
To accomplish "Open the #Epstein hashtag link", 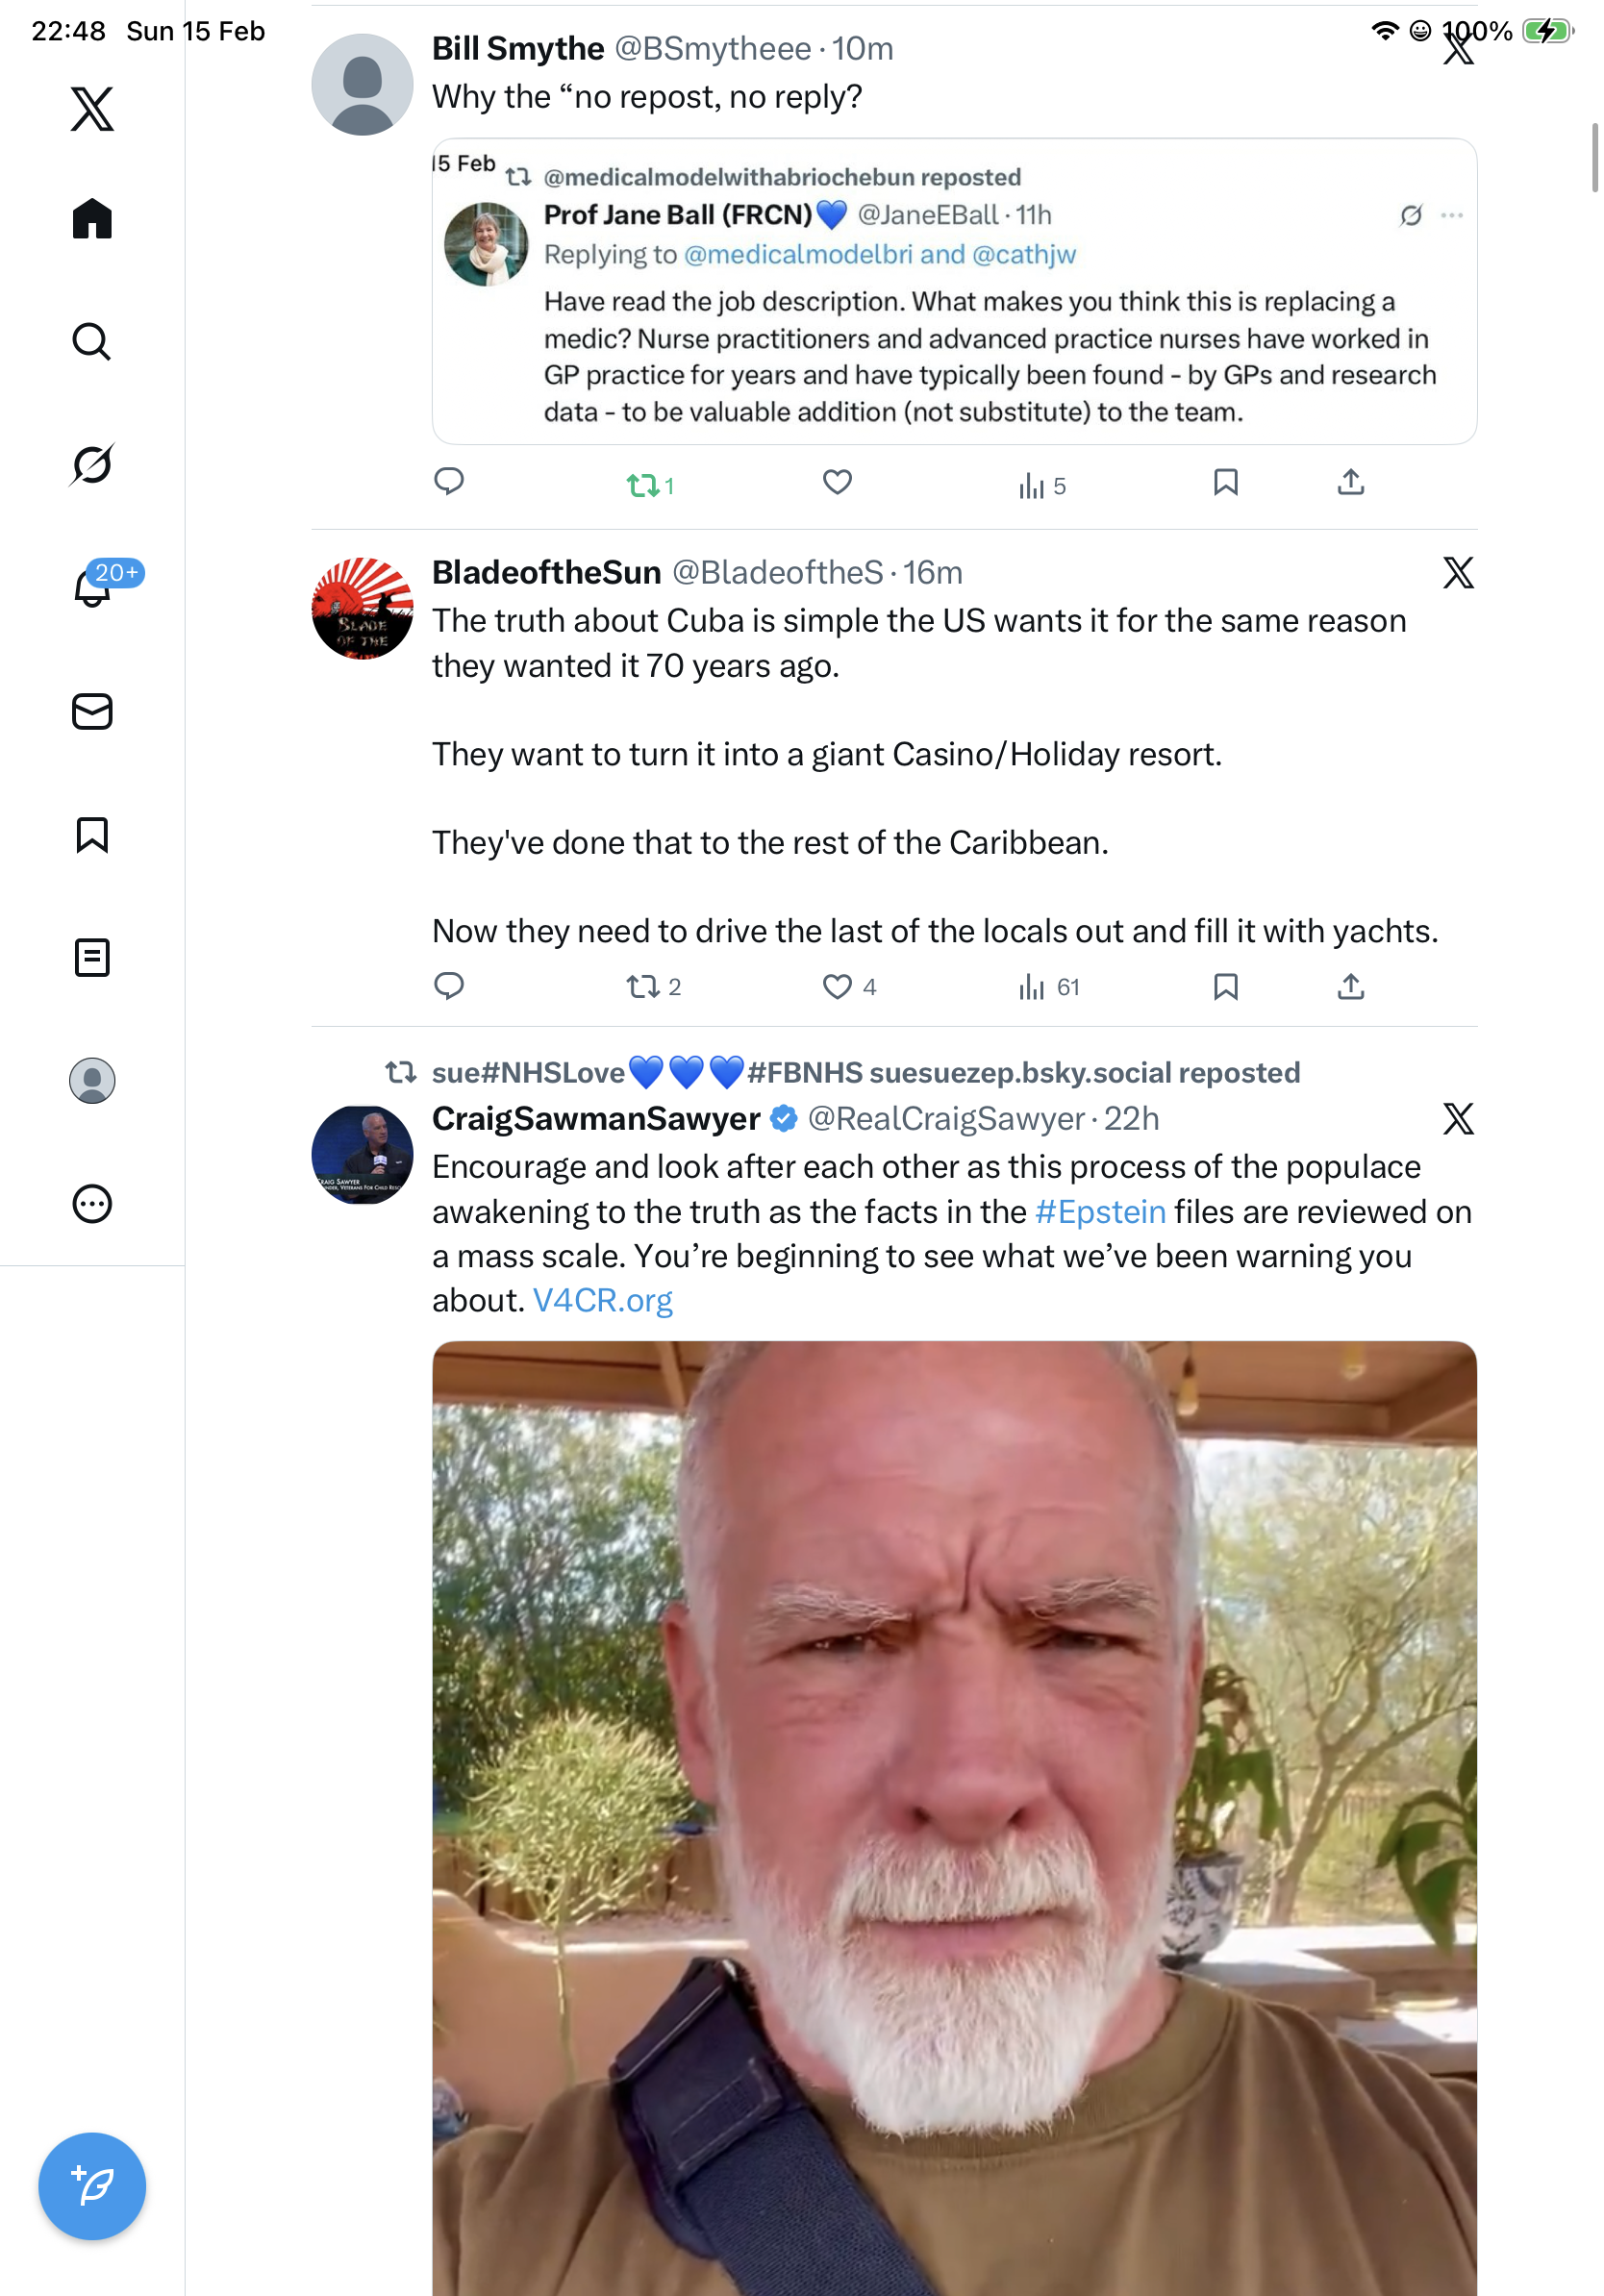I will coord(1100,1212).
